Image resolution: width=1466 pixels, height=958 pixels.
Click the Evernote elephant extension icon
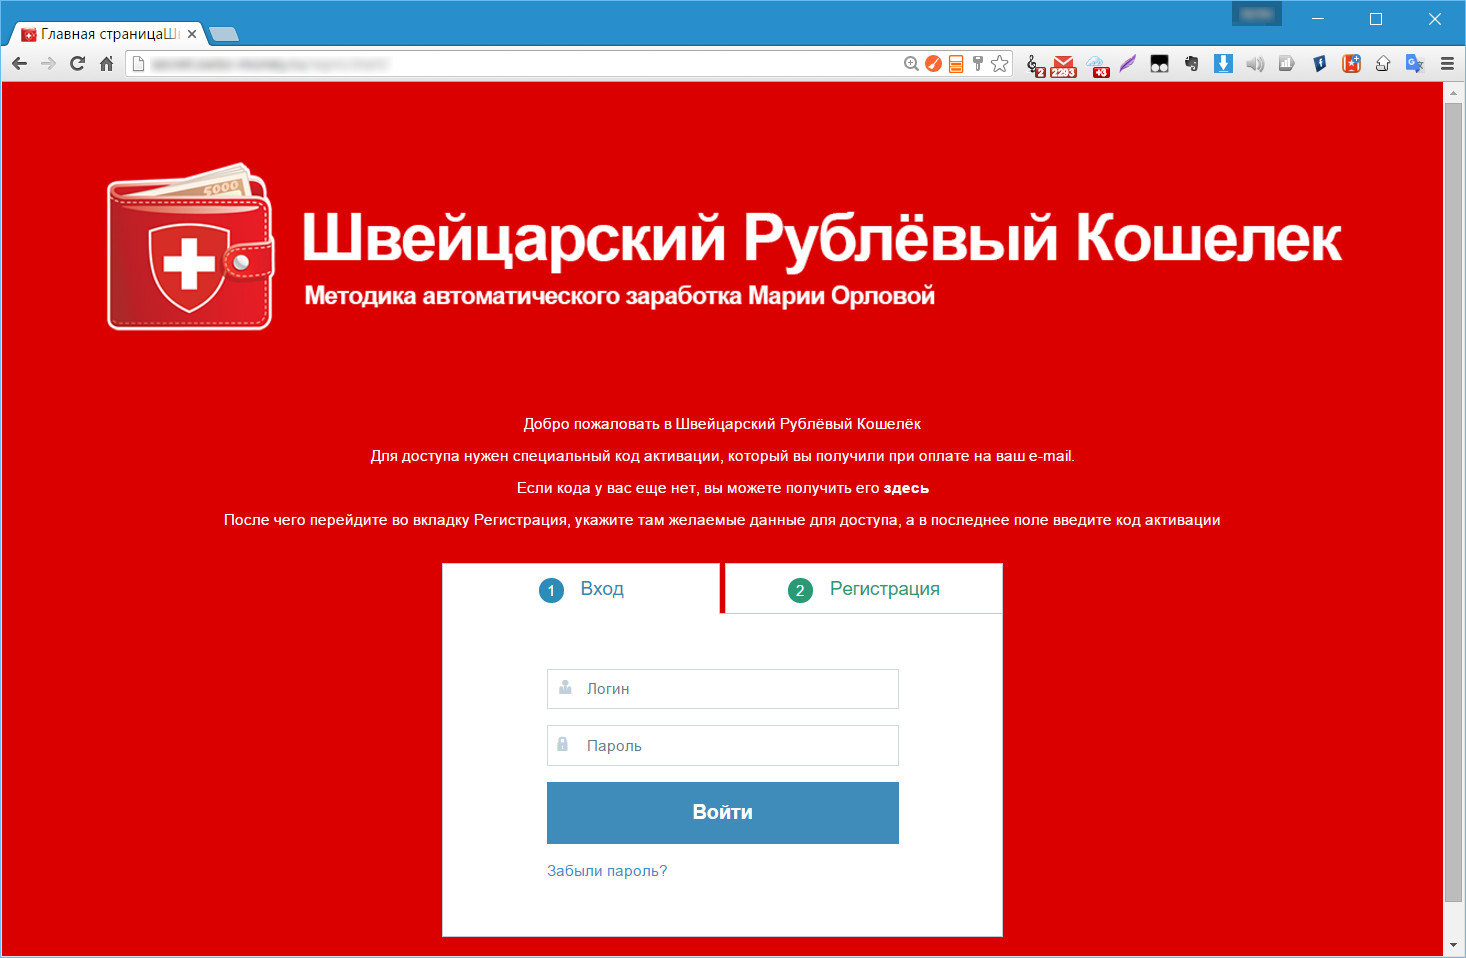[x=1191, y=64]
